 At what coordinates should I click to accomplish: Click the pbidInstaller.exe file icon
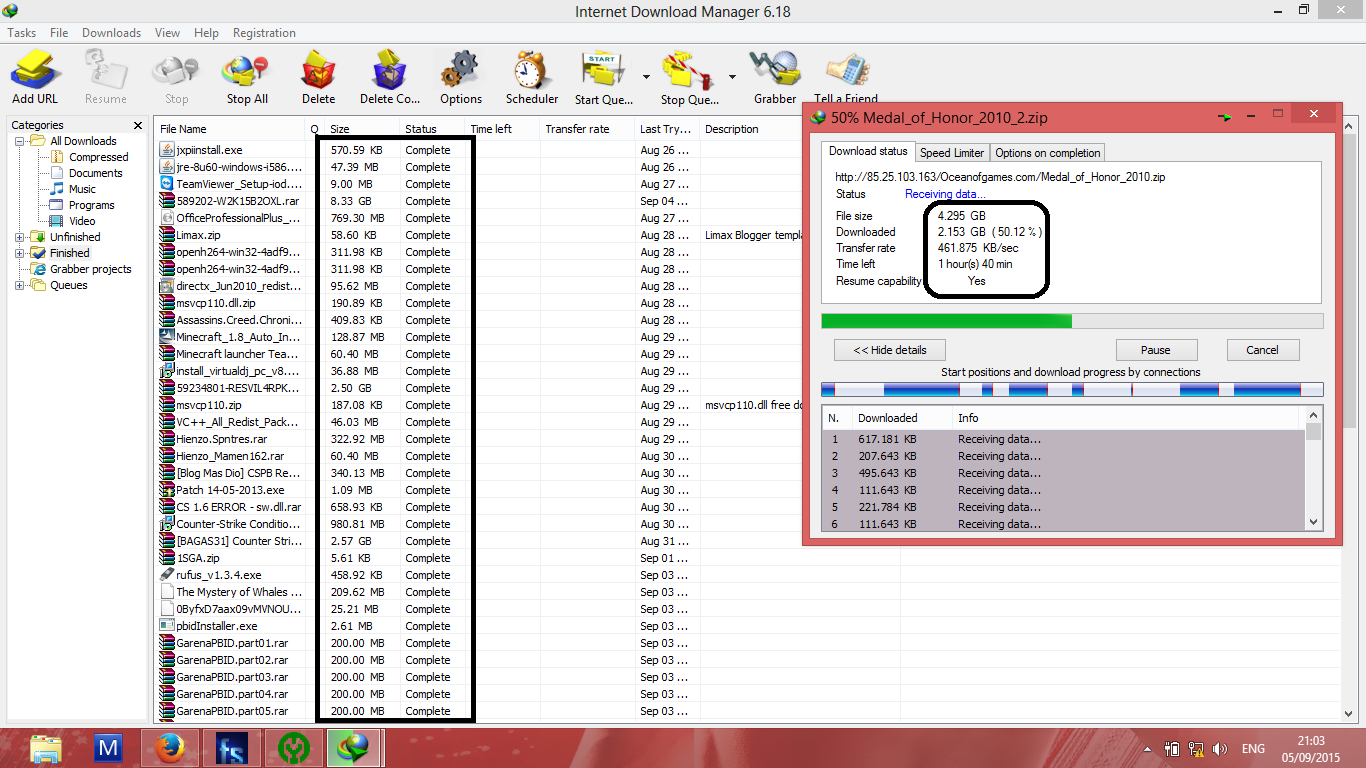point(166,626)
